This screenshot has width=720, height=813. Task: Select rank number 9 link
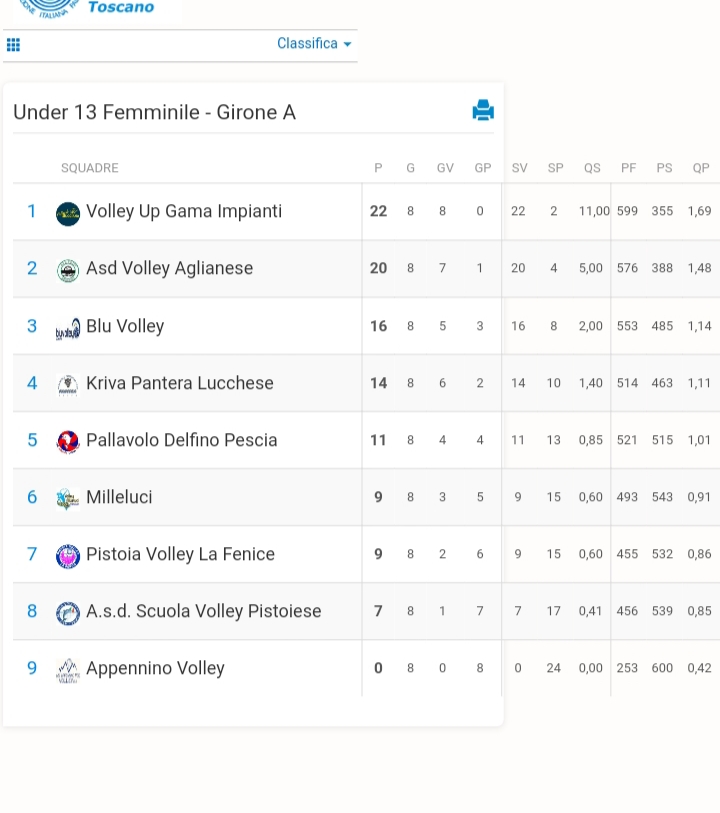32,668
